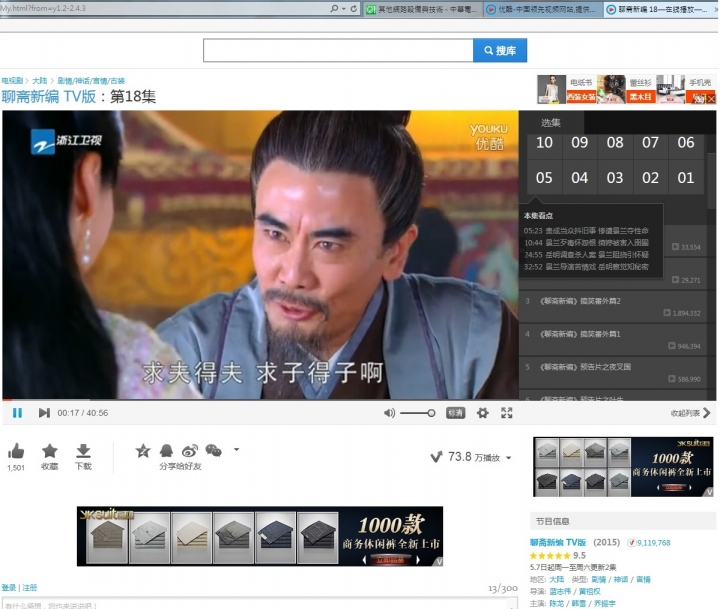The height and width of the screenshot is (609, 720).
Task: Click 注册 register link
Action: (x=30, y=587)
